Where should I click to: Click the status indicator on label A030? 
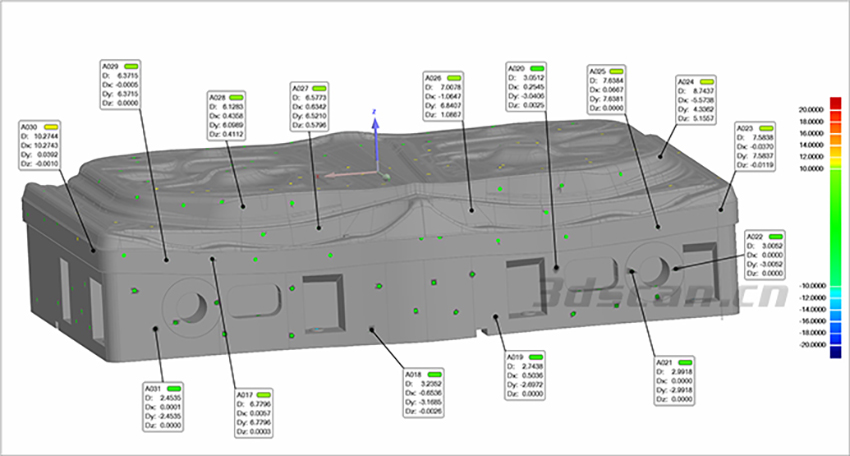click(x=51, y=127)
